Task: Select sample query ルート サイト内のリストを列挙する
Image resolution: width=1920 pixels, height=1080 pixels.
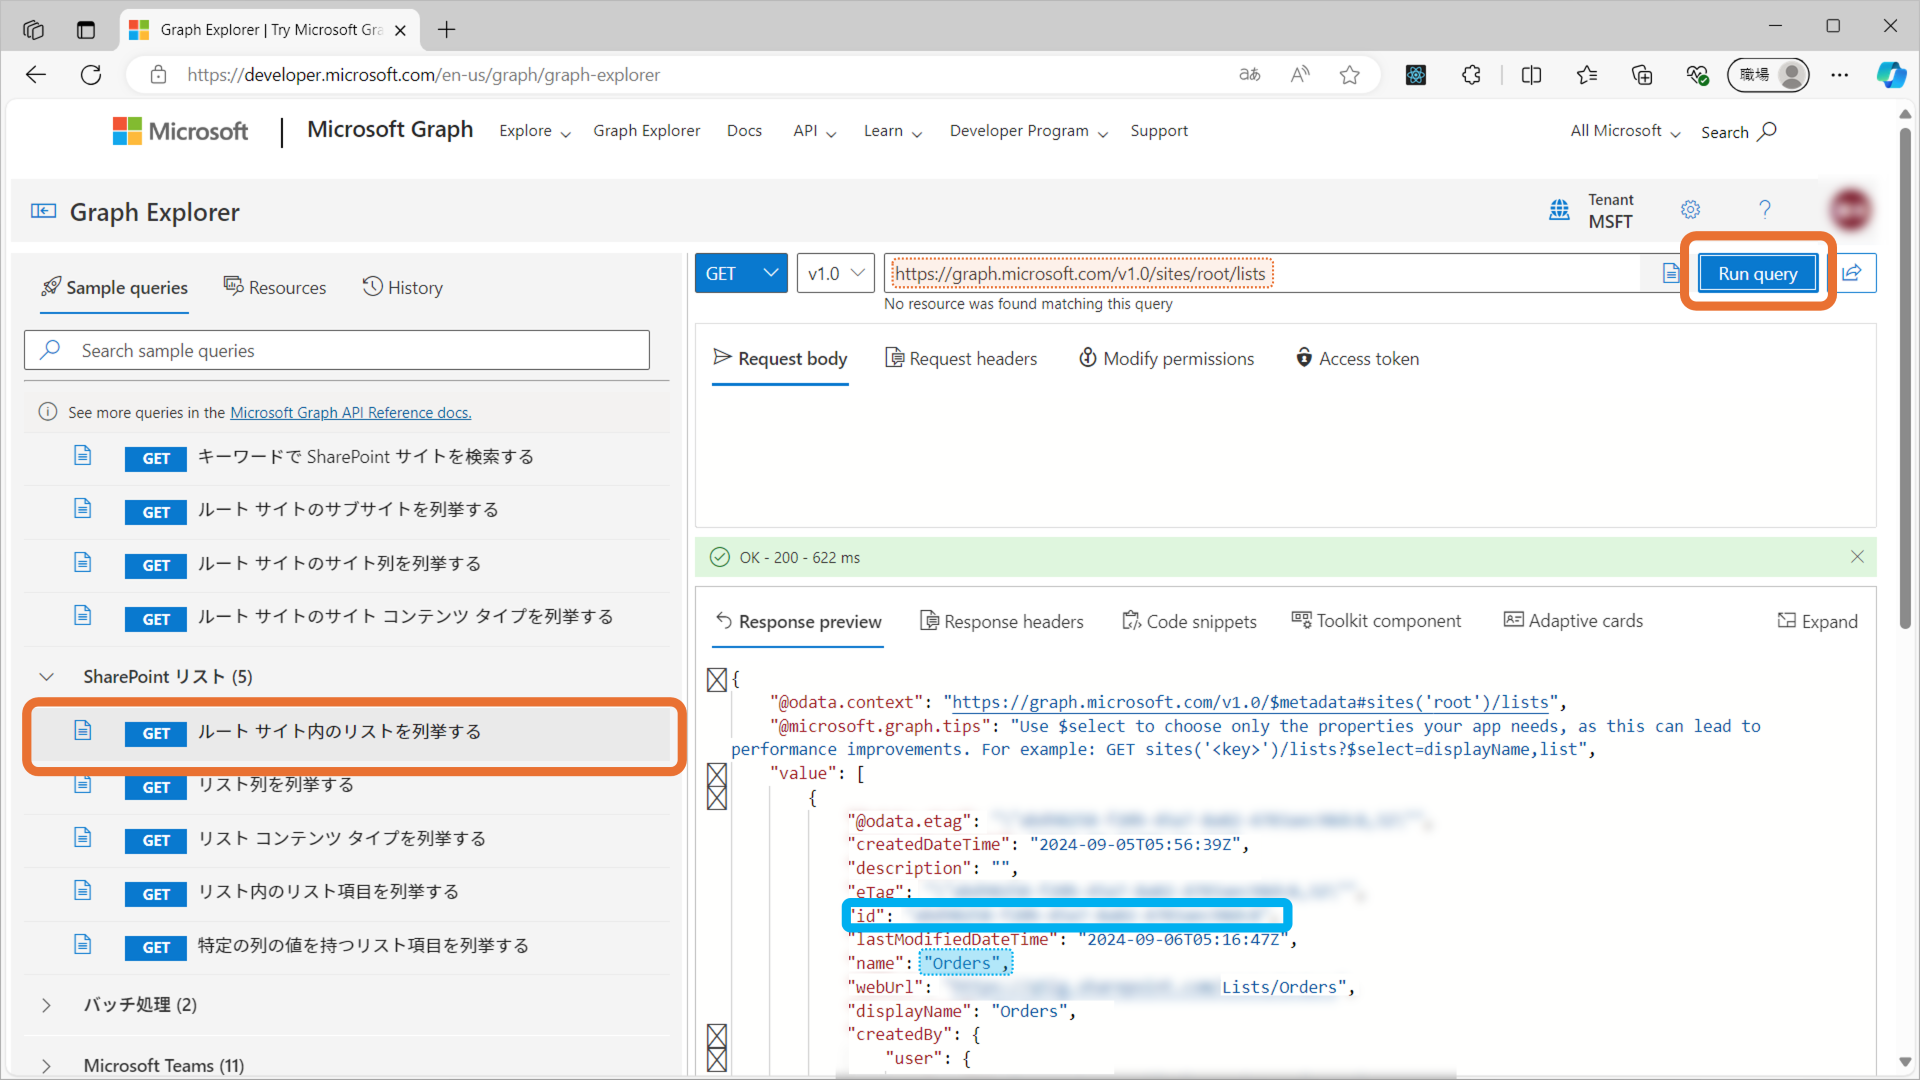Action: 347,732
